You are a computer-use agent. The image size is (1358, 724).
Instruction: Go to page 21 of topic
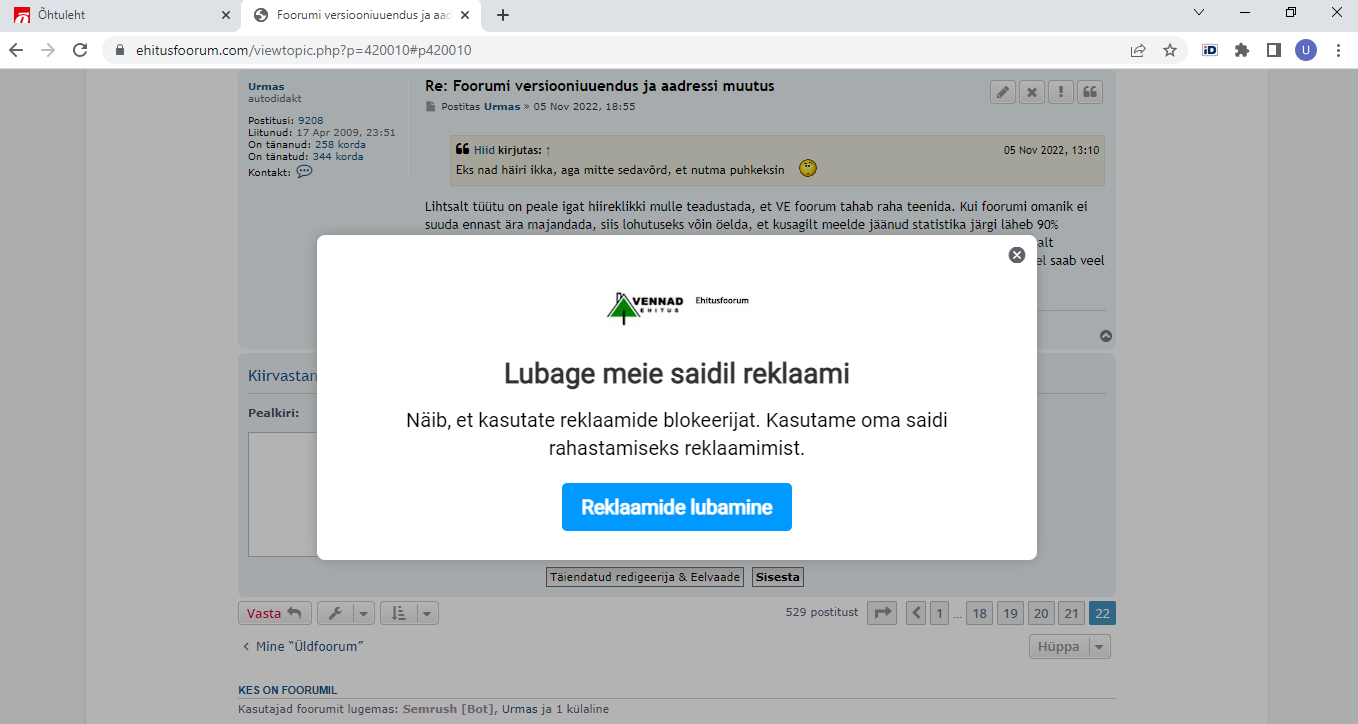pos(1071,613)
